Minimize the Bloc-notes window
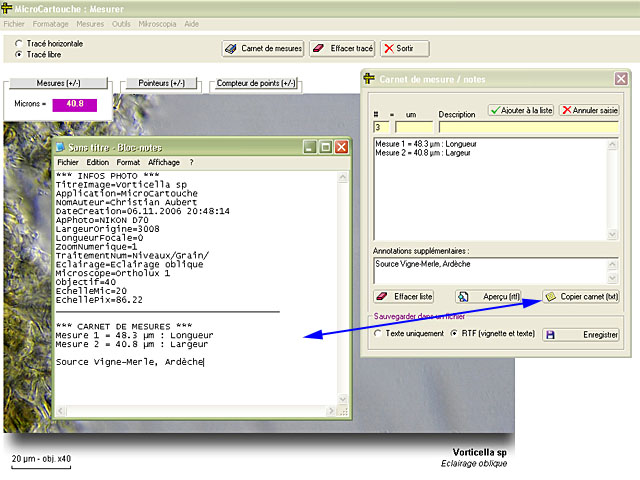The height and width of the screenshot is (480, 640). [x=310, y=147]
